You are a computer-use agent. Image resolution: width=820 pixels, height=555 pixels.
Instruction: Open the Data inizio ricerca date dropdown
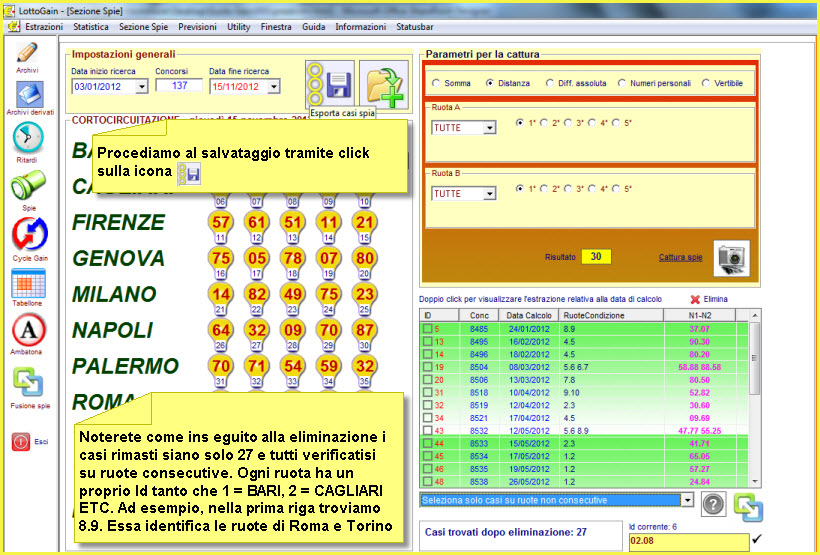click(142, 87)
